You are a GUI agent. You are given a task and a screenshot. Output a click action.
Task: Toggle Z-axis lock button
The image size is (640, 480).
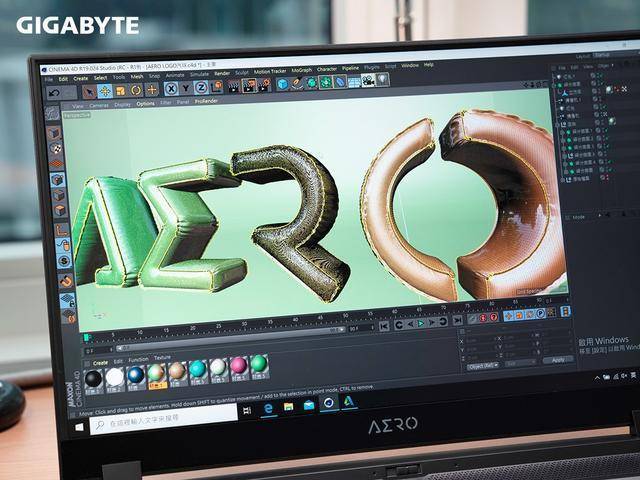point(201,87)
